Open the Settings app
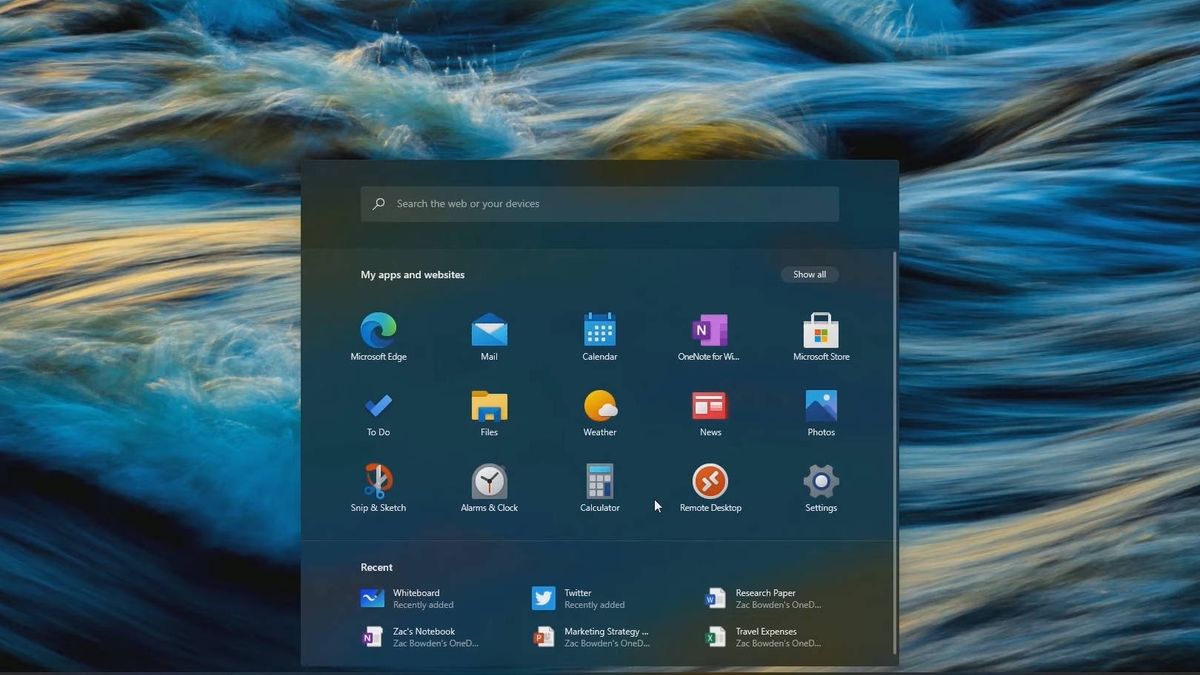The height and width of the screenshot is (675, 1200). pyautogui.click(x=821, y=488)
